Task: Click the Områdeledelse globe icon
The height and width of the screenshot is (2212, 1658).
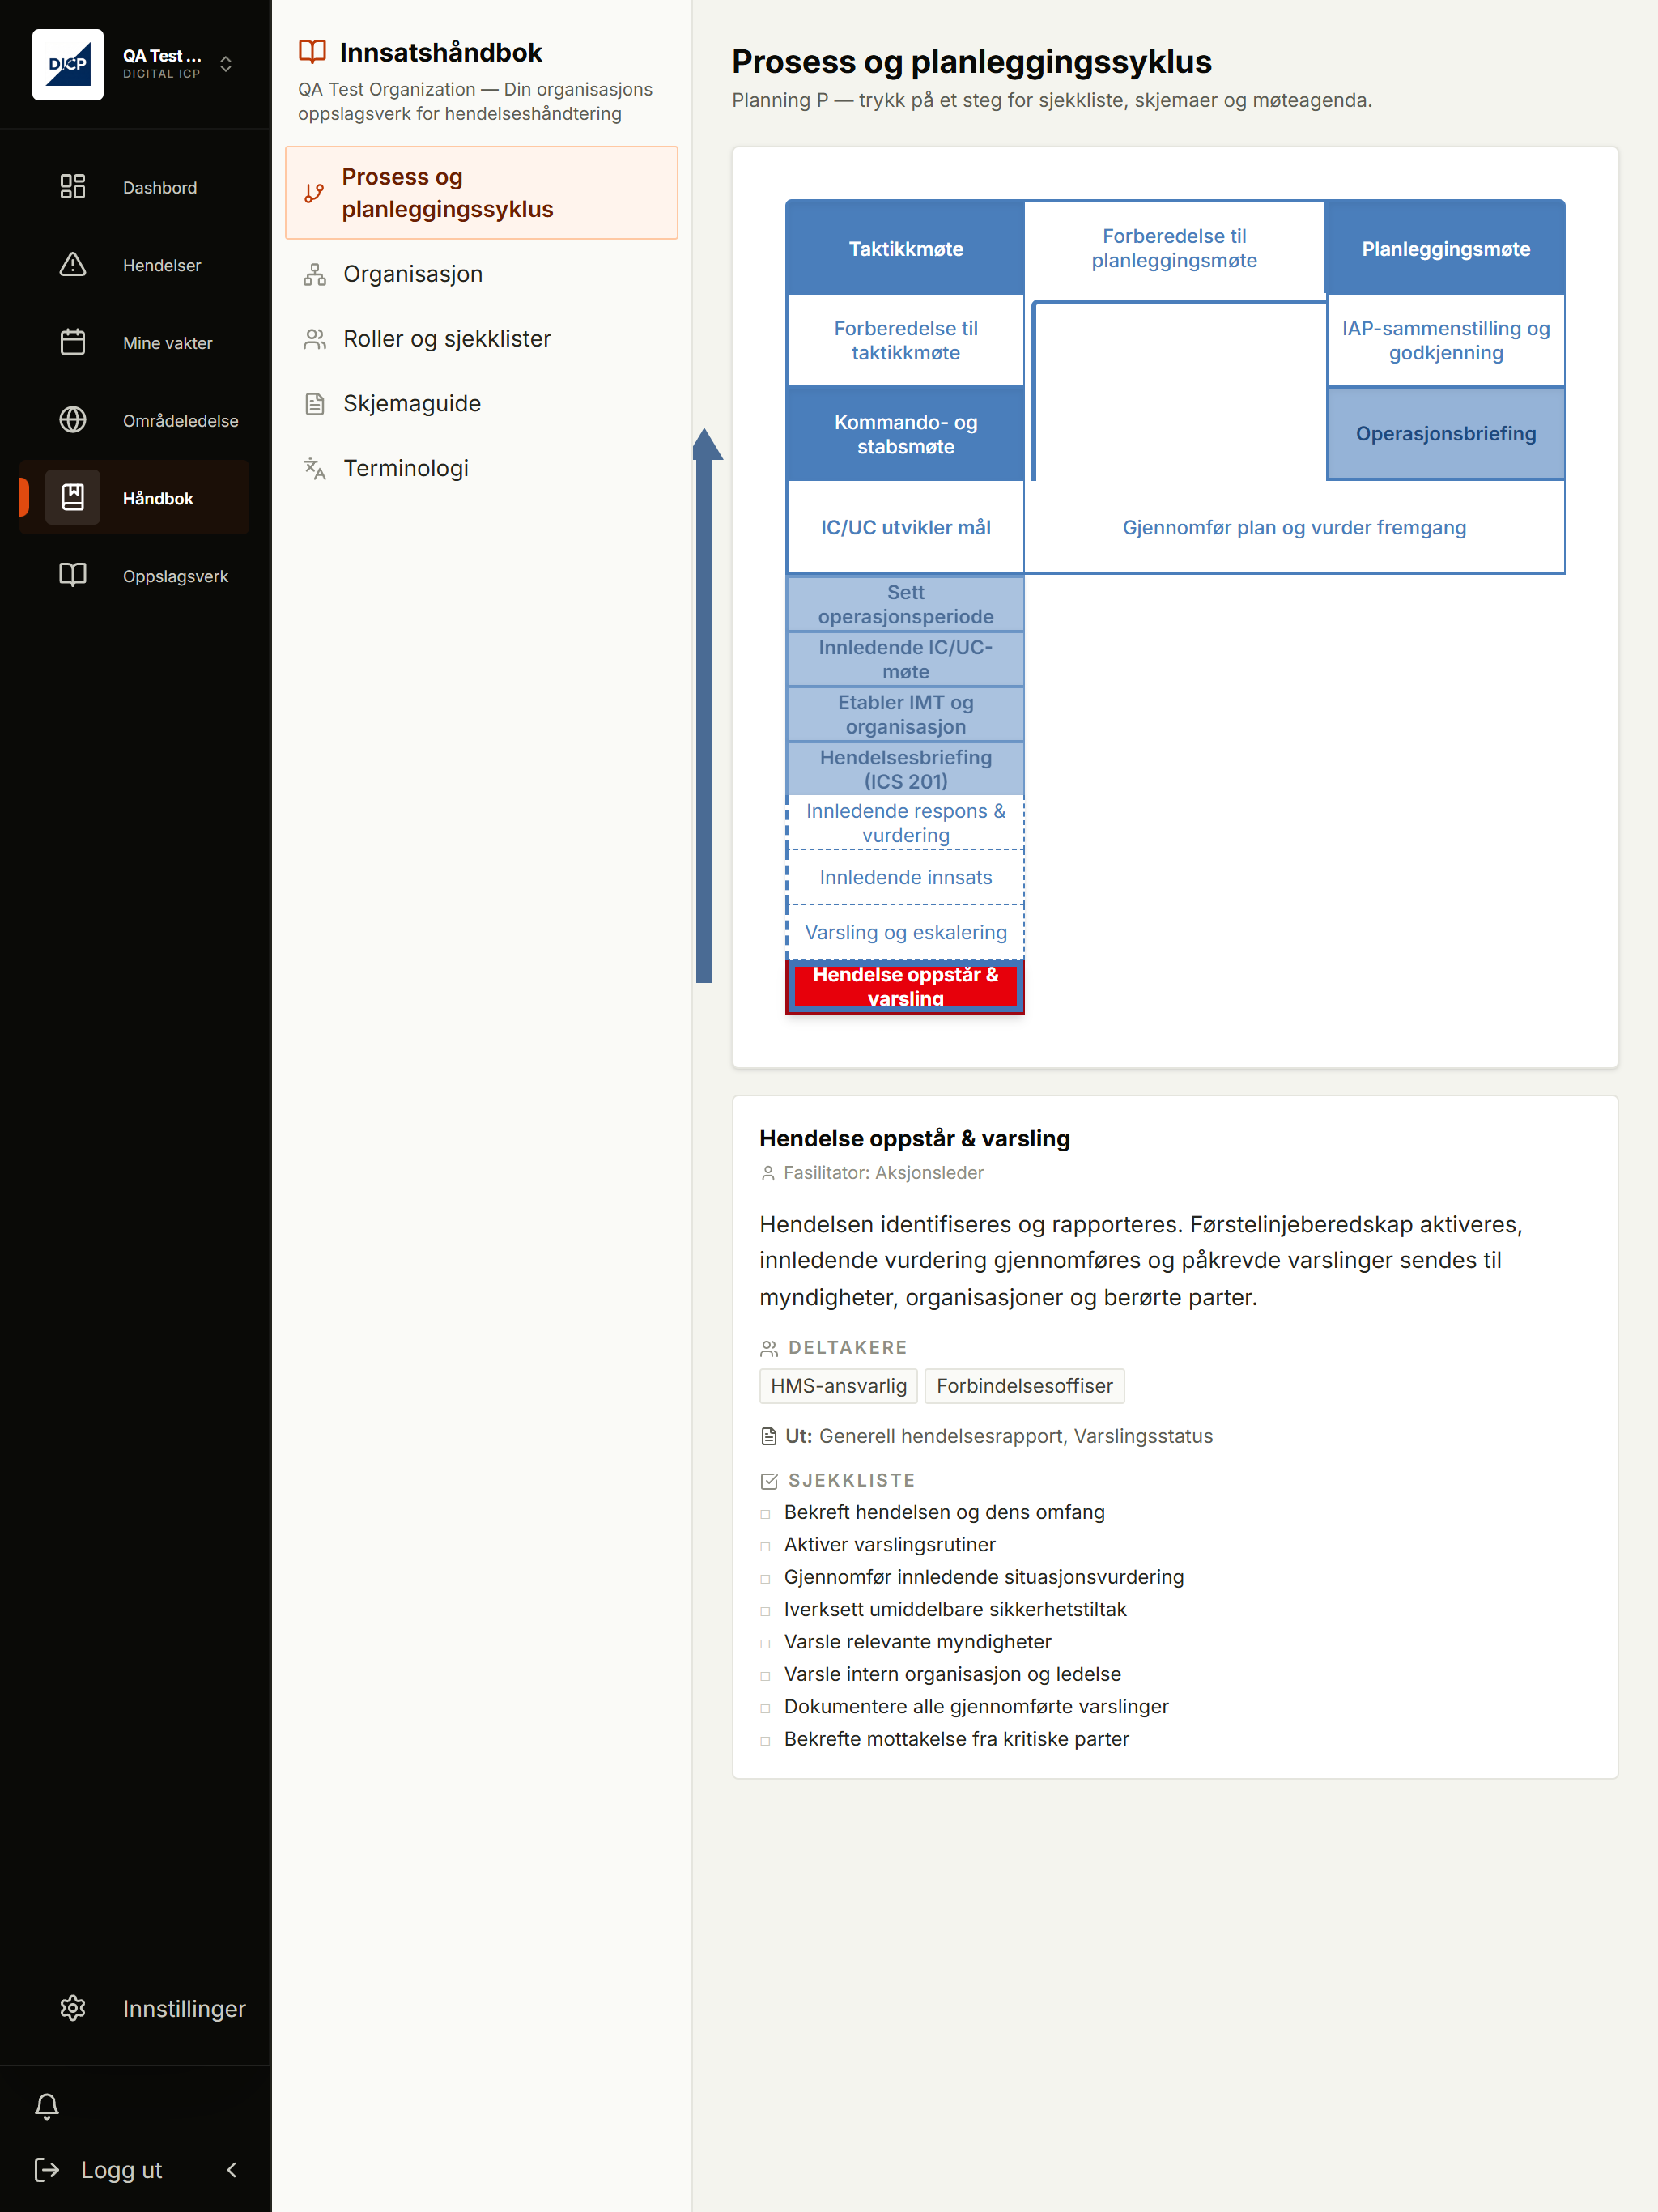Action: (x=73, y=420)
